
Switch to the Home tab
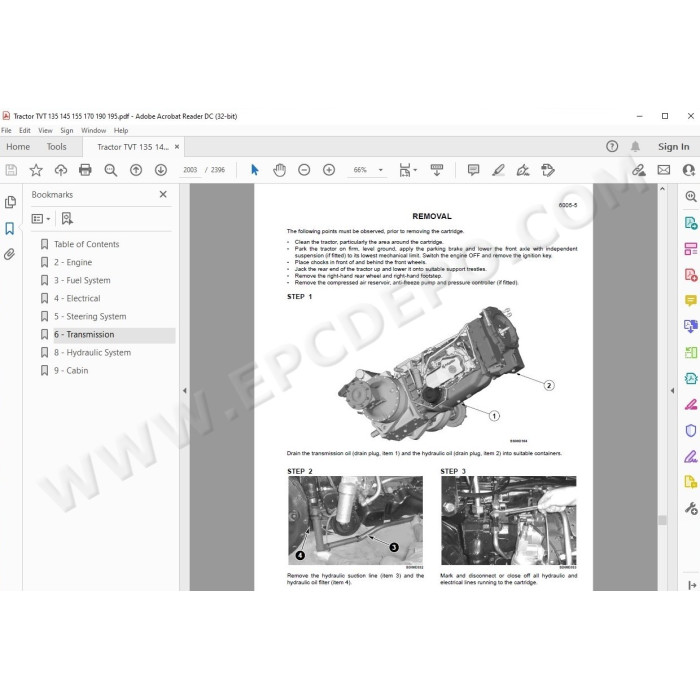point(18,146)
